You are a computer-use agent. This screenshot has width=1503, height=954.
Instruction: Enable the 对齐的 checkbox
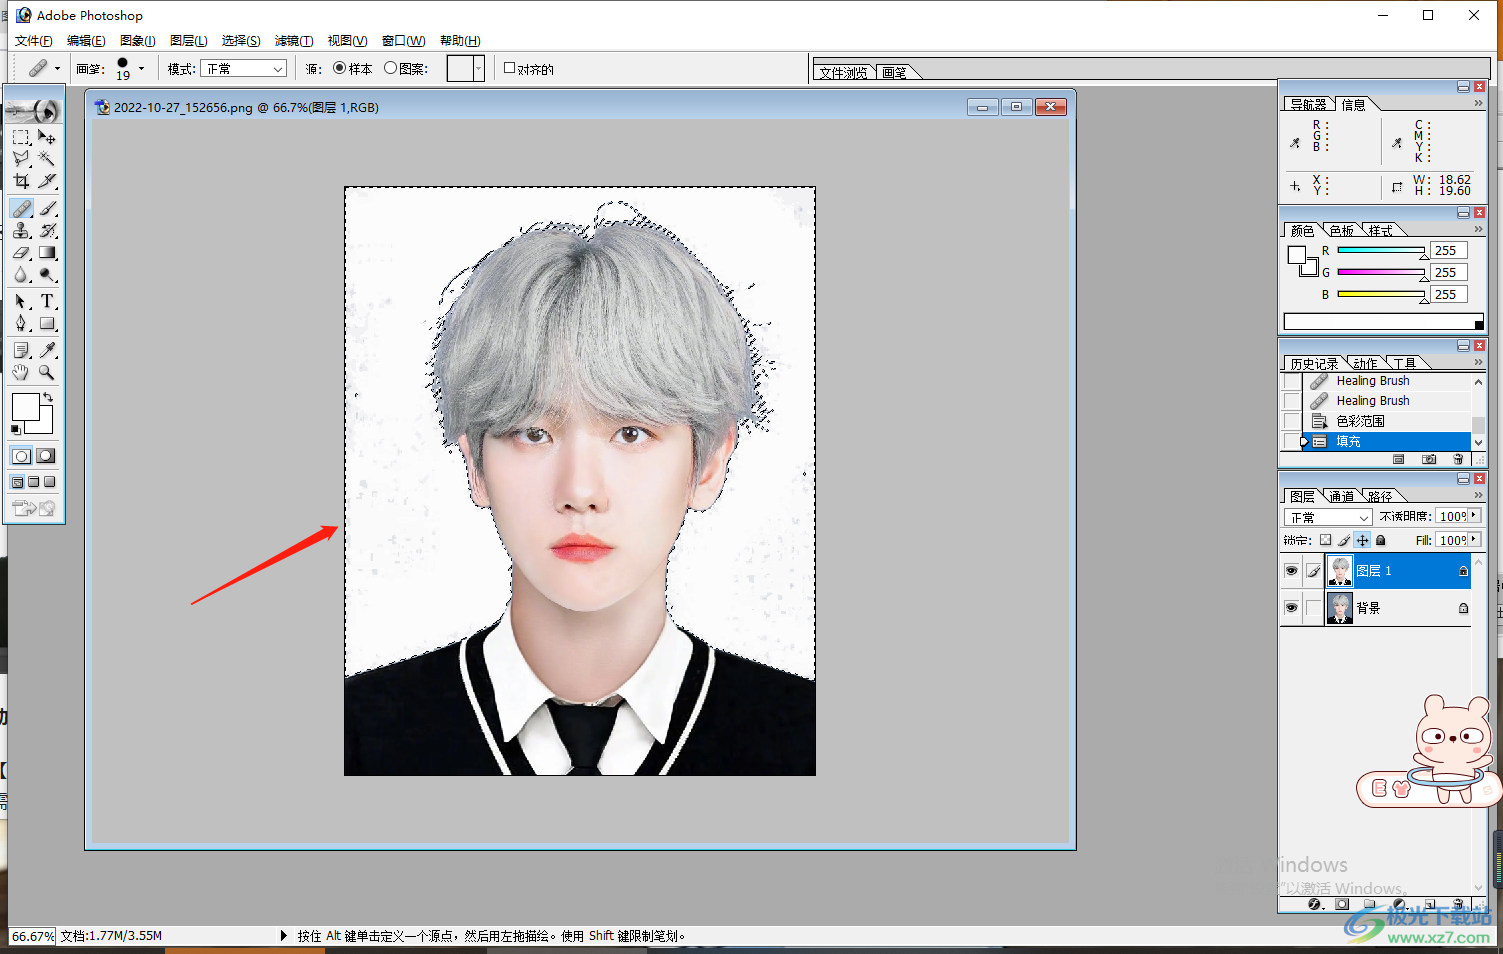pyautogui.click(x=510, y=68)
